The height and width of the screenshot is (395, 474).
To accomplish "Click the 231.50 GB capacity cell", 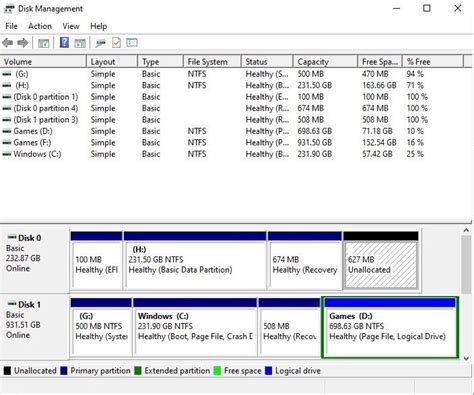I will point(315,85).
